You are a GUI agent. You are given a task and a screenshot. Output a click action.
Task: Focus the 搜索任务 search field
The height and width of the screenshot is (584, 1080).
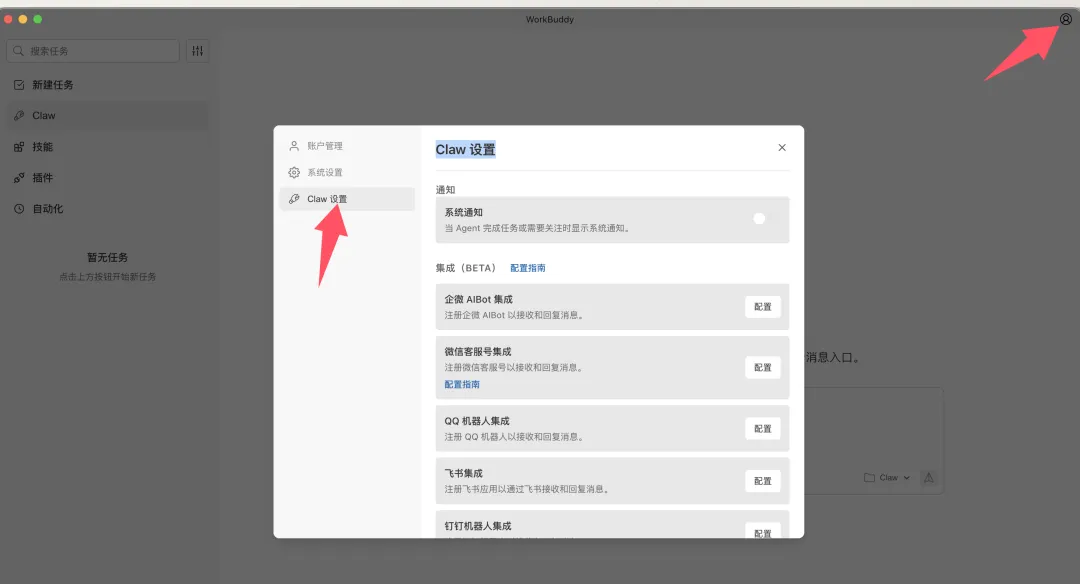(x=93, y=51)
